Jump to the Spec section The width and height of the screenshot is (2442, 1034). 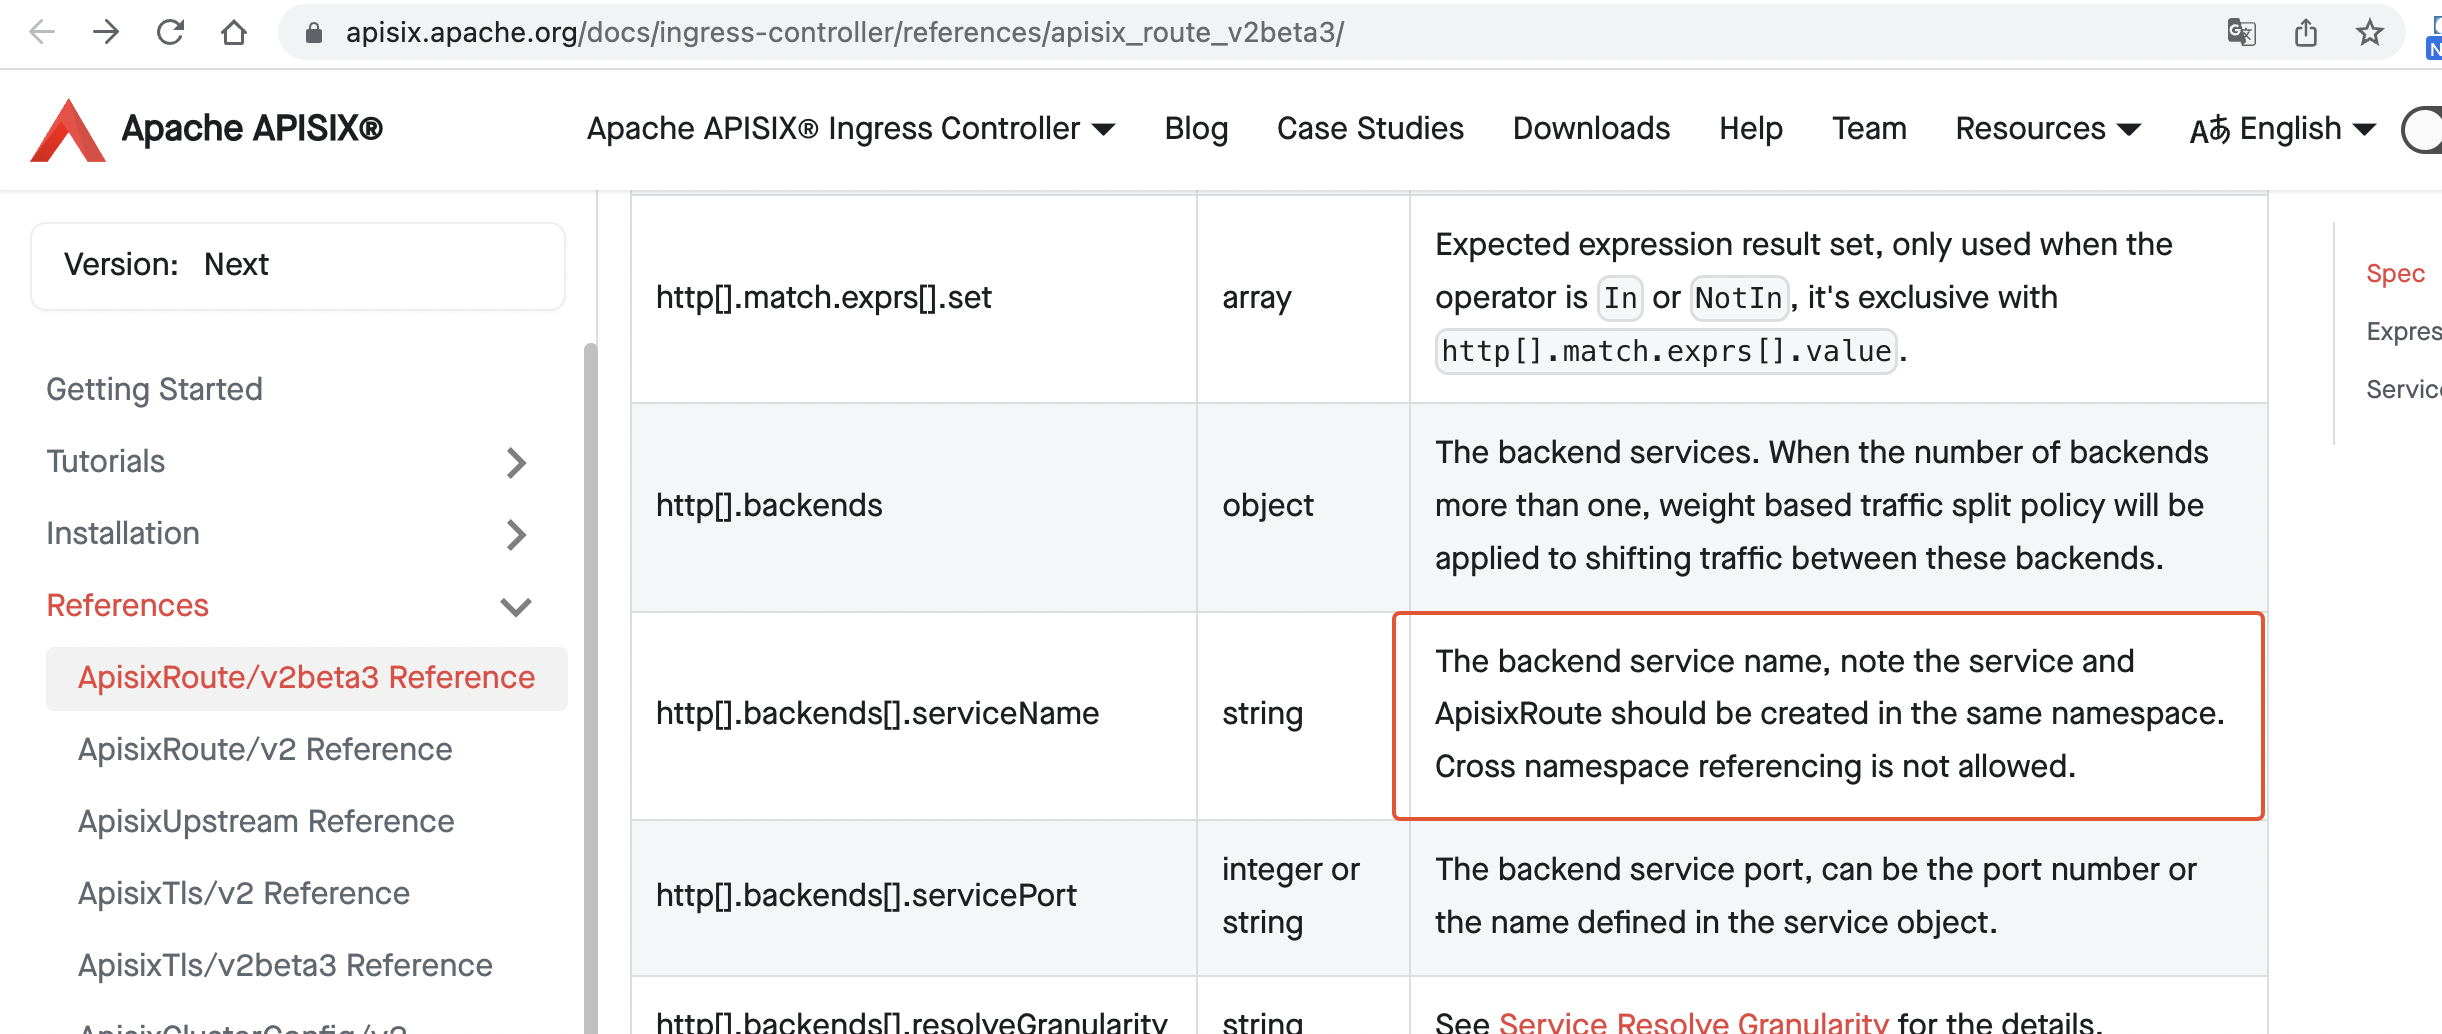2395,273
